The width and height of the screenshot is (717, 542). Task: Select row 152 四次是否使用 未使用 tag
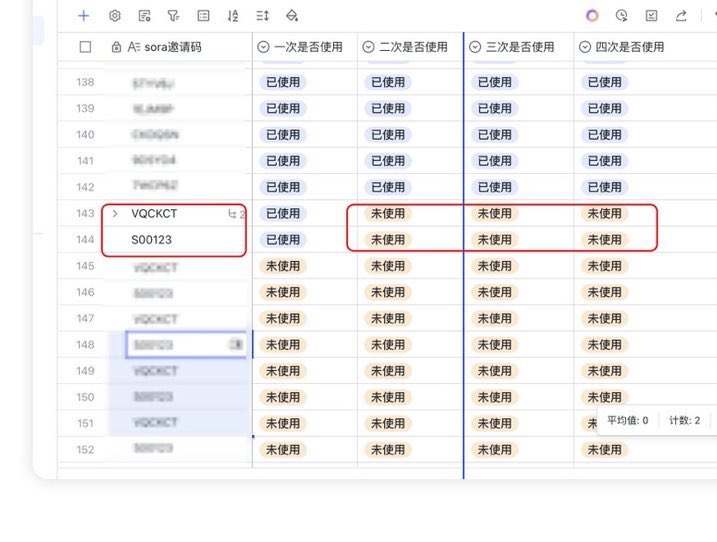[x=605, y=450]
